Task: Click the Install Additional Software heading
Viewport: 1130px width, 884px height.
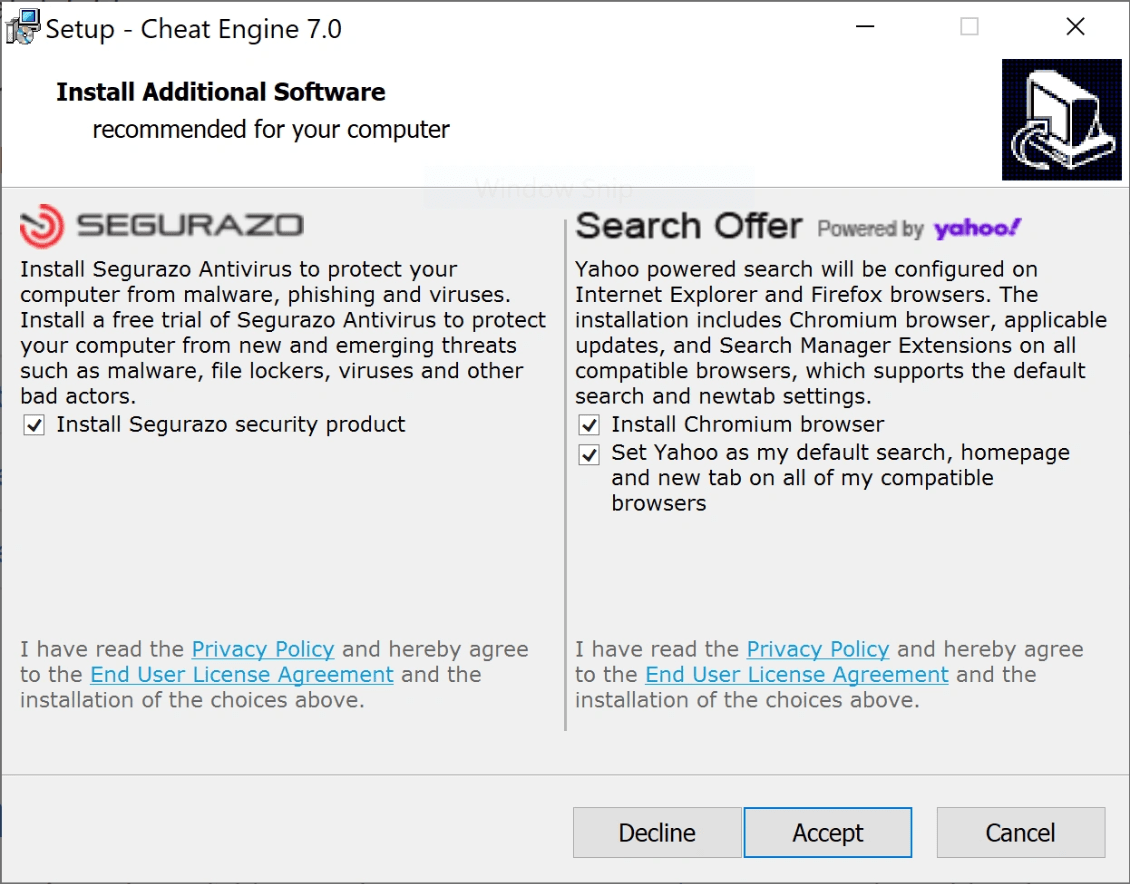Action: (221, 92)
